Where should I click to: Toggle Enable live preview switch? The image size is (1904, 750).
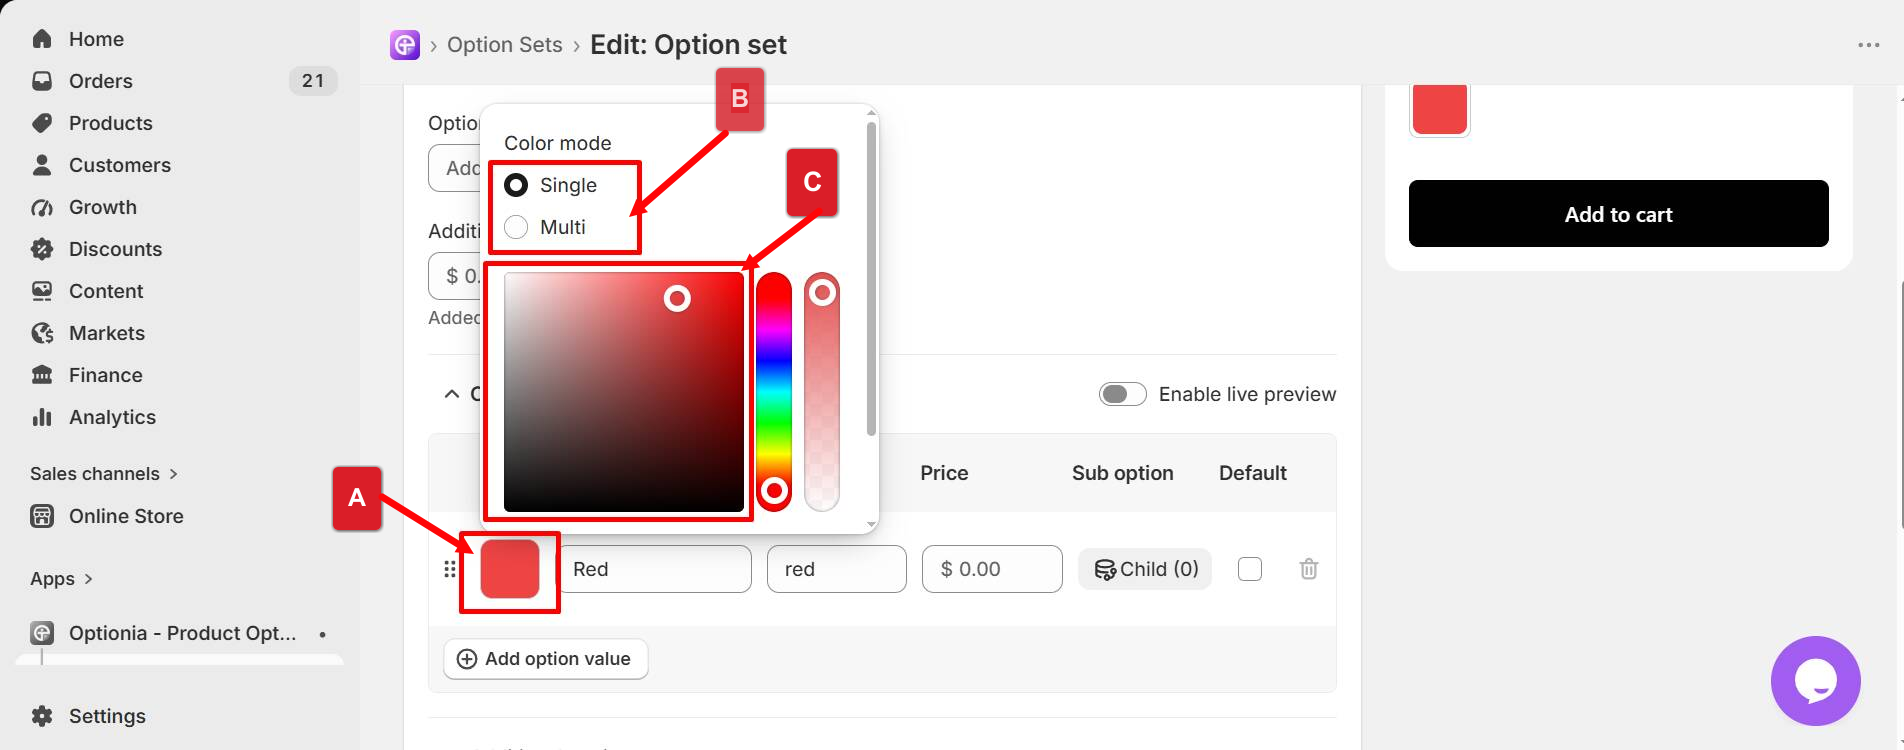(1122, 394)
